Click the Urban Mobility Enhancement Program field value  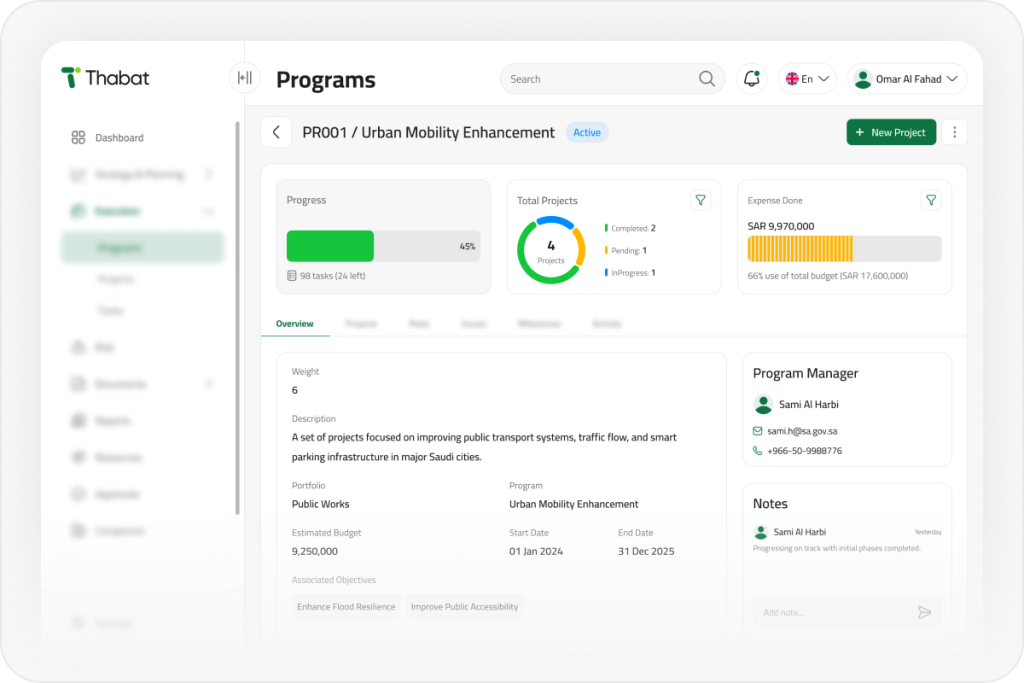tap(574, 504)
